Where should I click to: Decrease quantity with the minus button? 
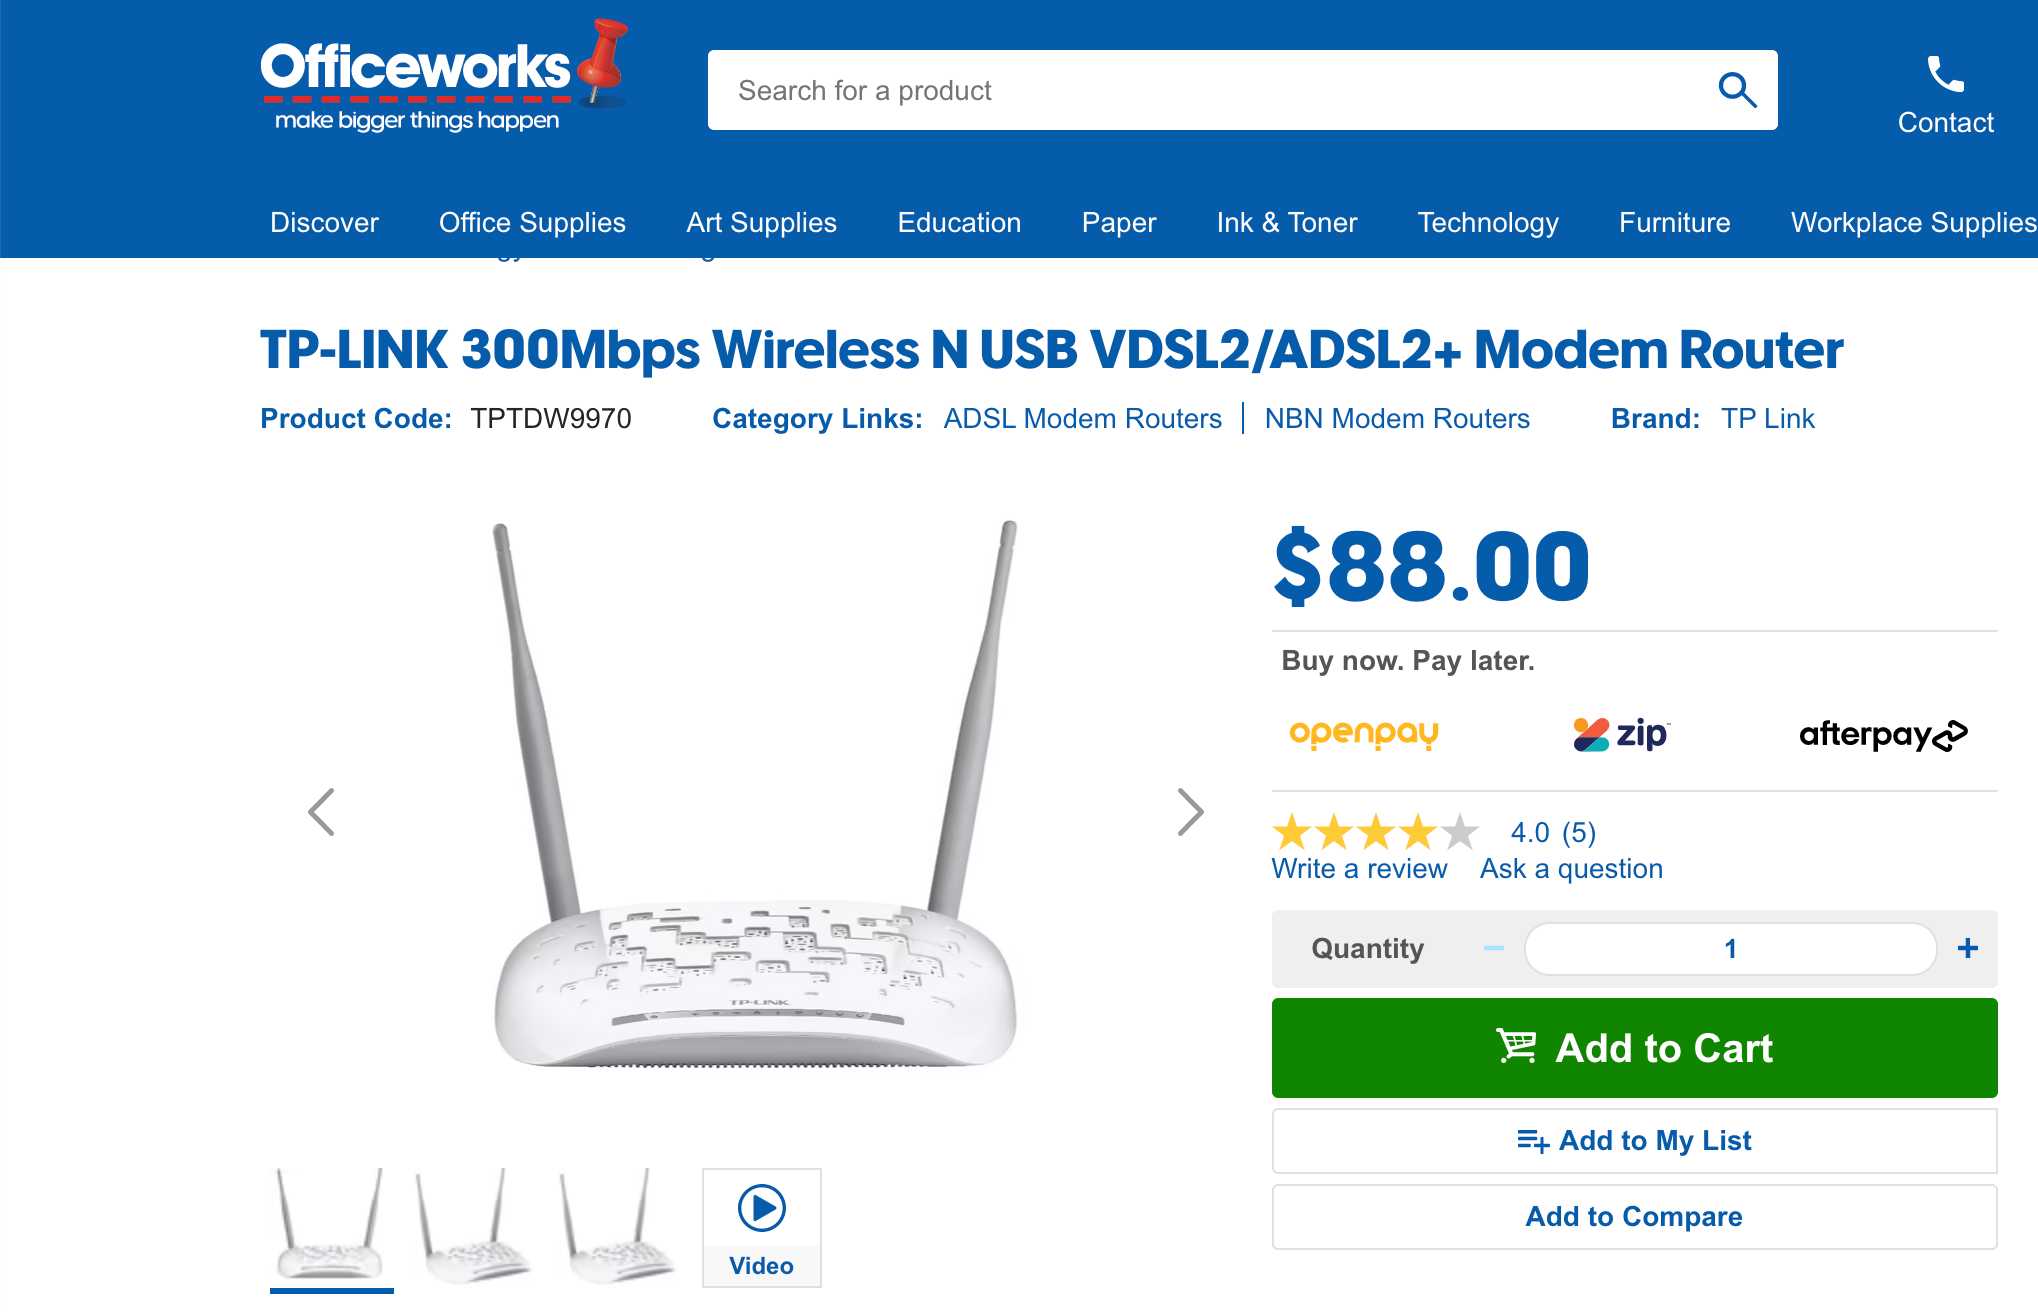pyautogui.click(x=1494, y=948)
